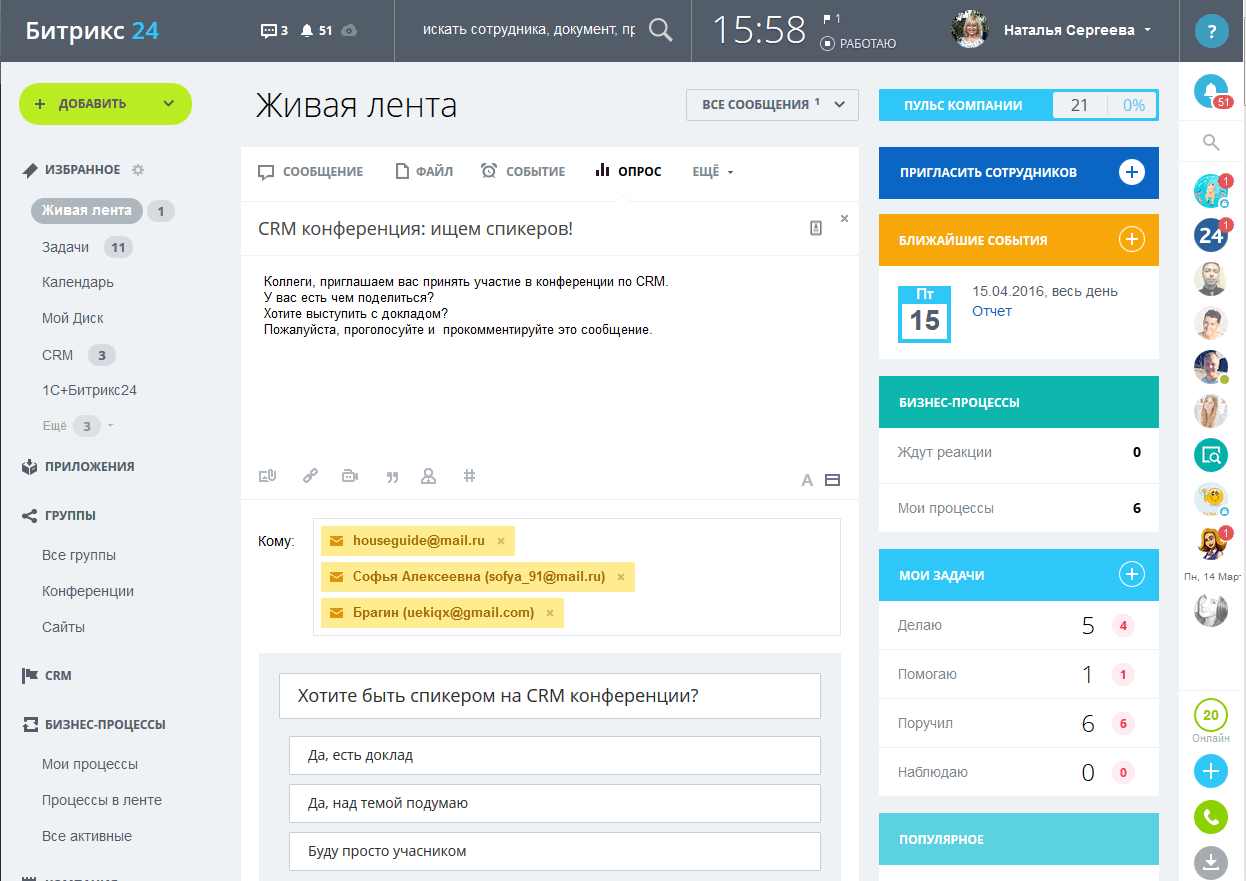
Task: Add a hashtag via # icon
Action: tap(469, 477)
